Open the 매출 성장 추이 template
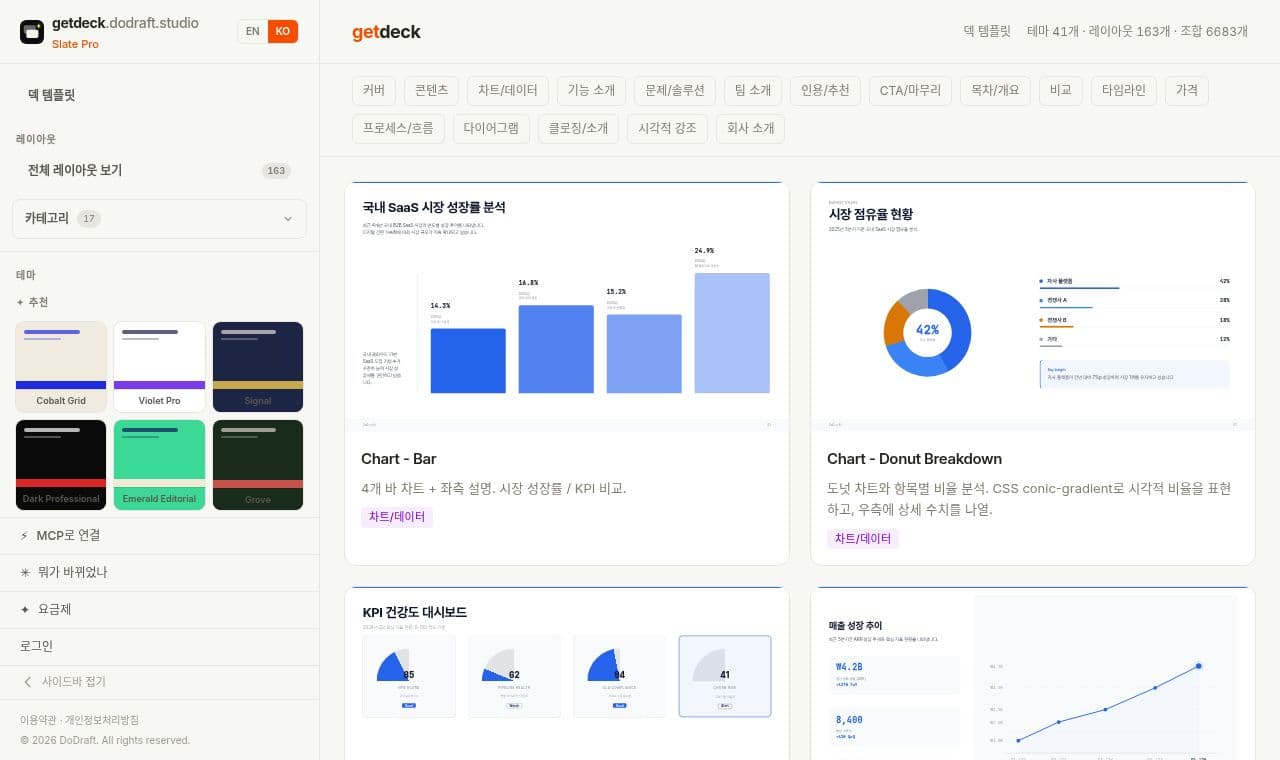The height and width of the screenshot is (760, 1280). pyautogui.click(x=1033, y=673)
